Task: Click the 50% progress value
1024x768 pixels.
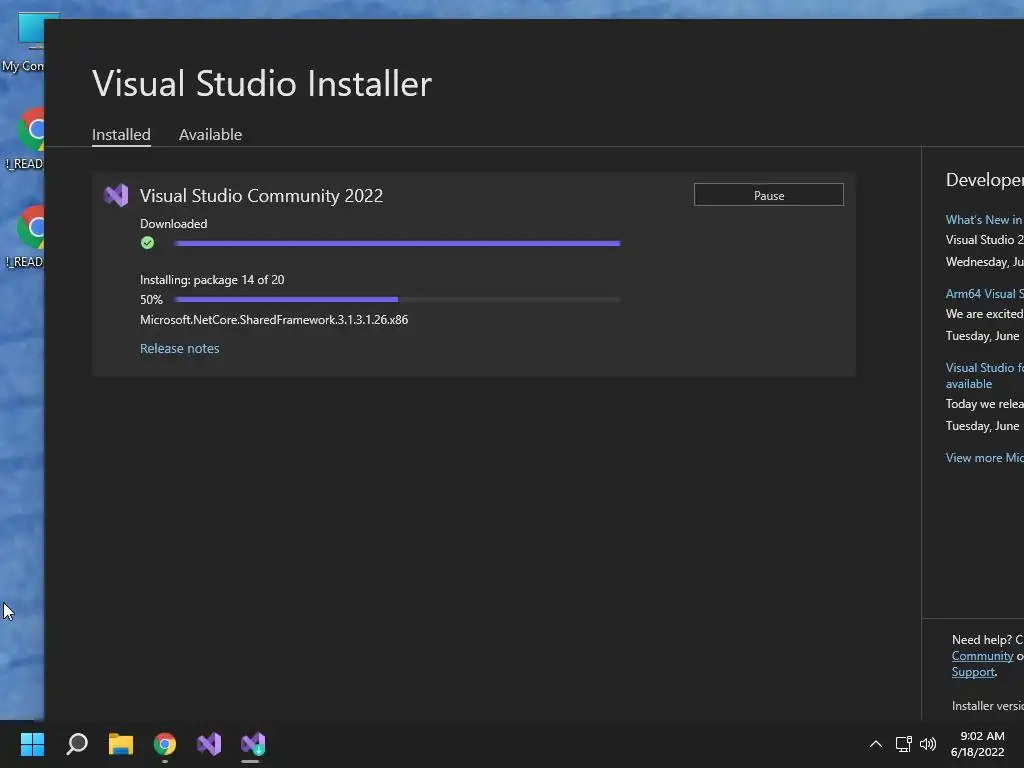Action: 152,300
